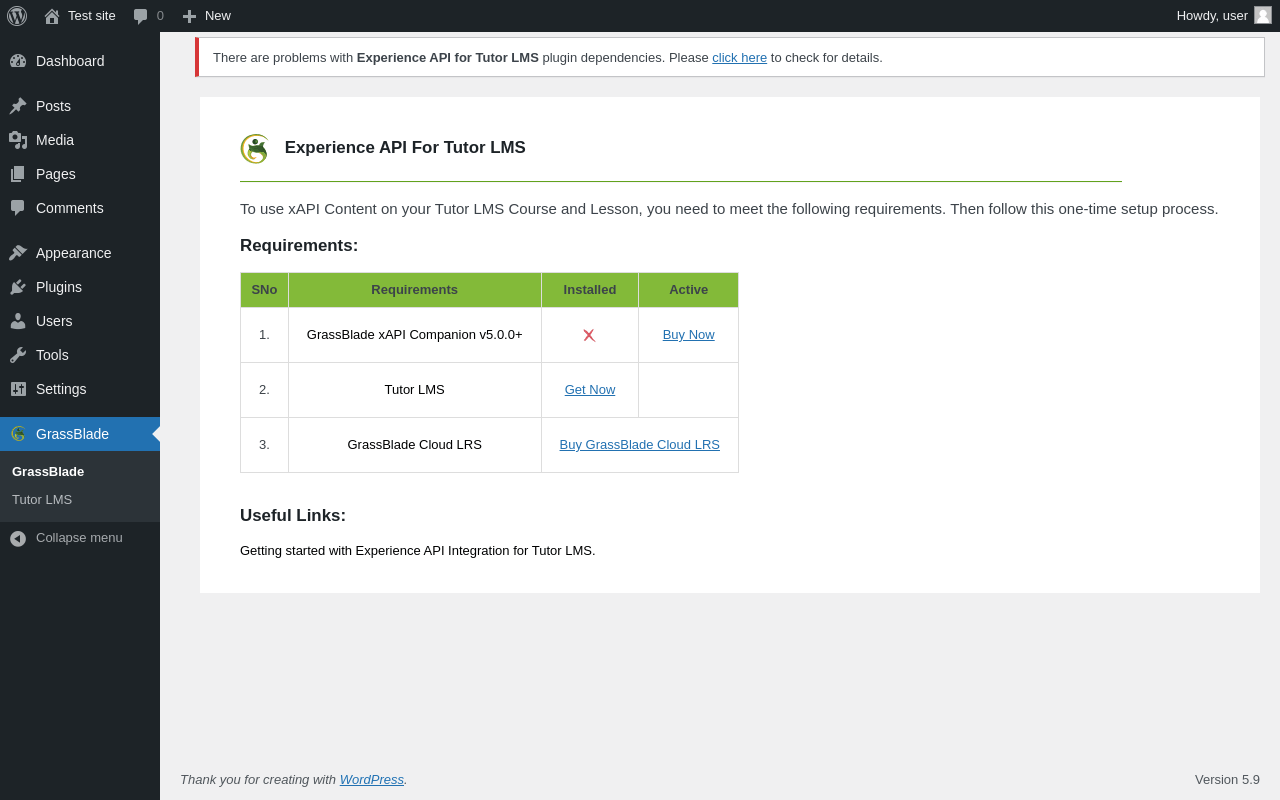Click the Comments speech bubble sidebar icon

click(18, 208)
